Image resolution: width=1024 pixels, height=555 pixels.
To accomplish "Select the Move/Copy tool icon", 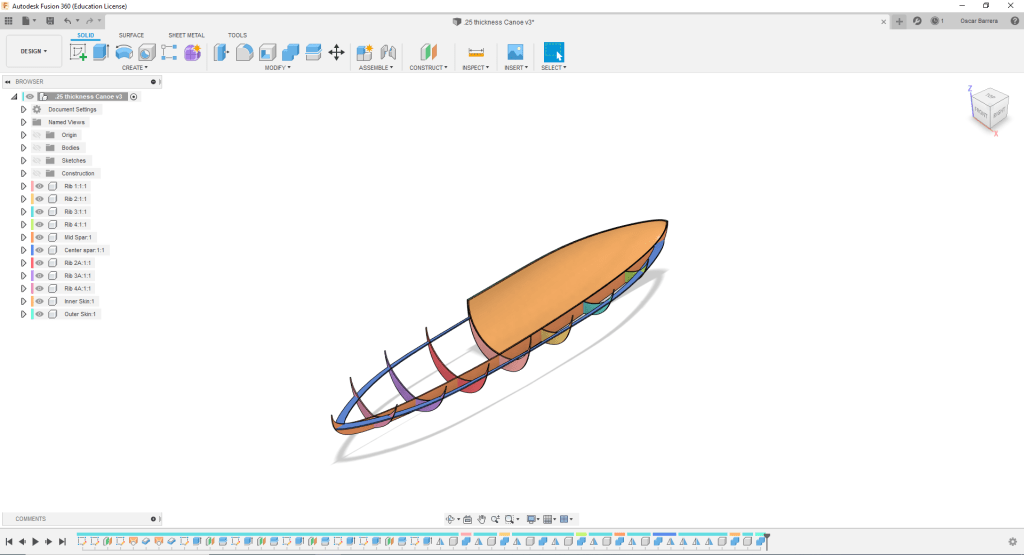I will (337, 52).
